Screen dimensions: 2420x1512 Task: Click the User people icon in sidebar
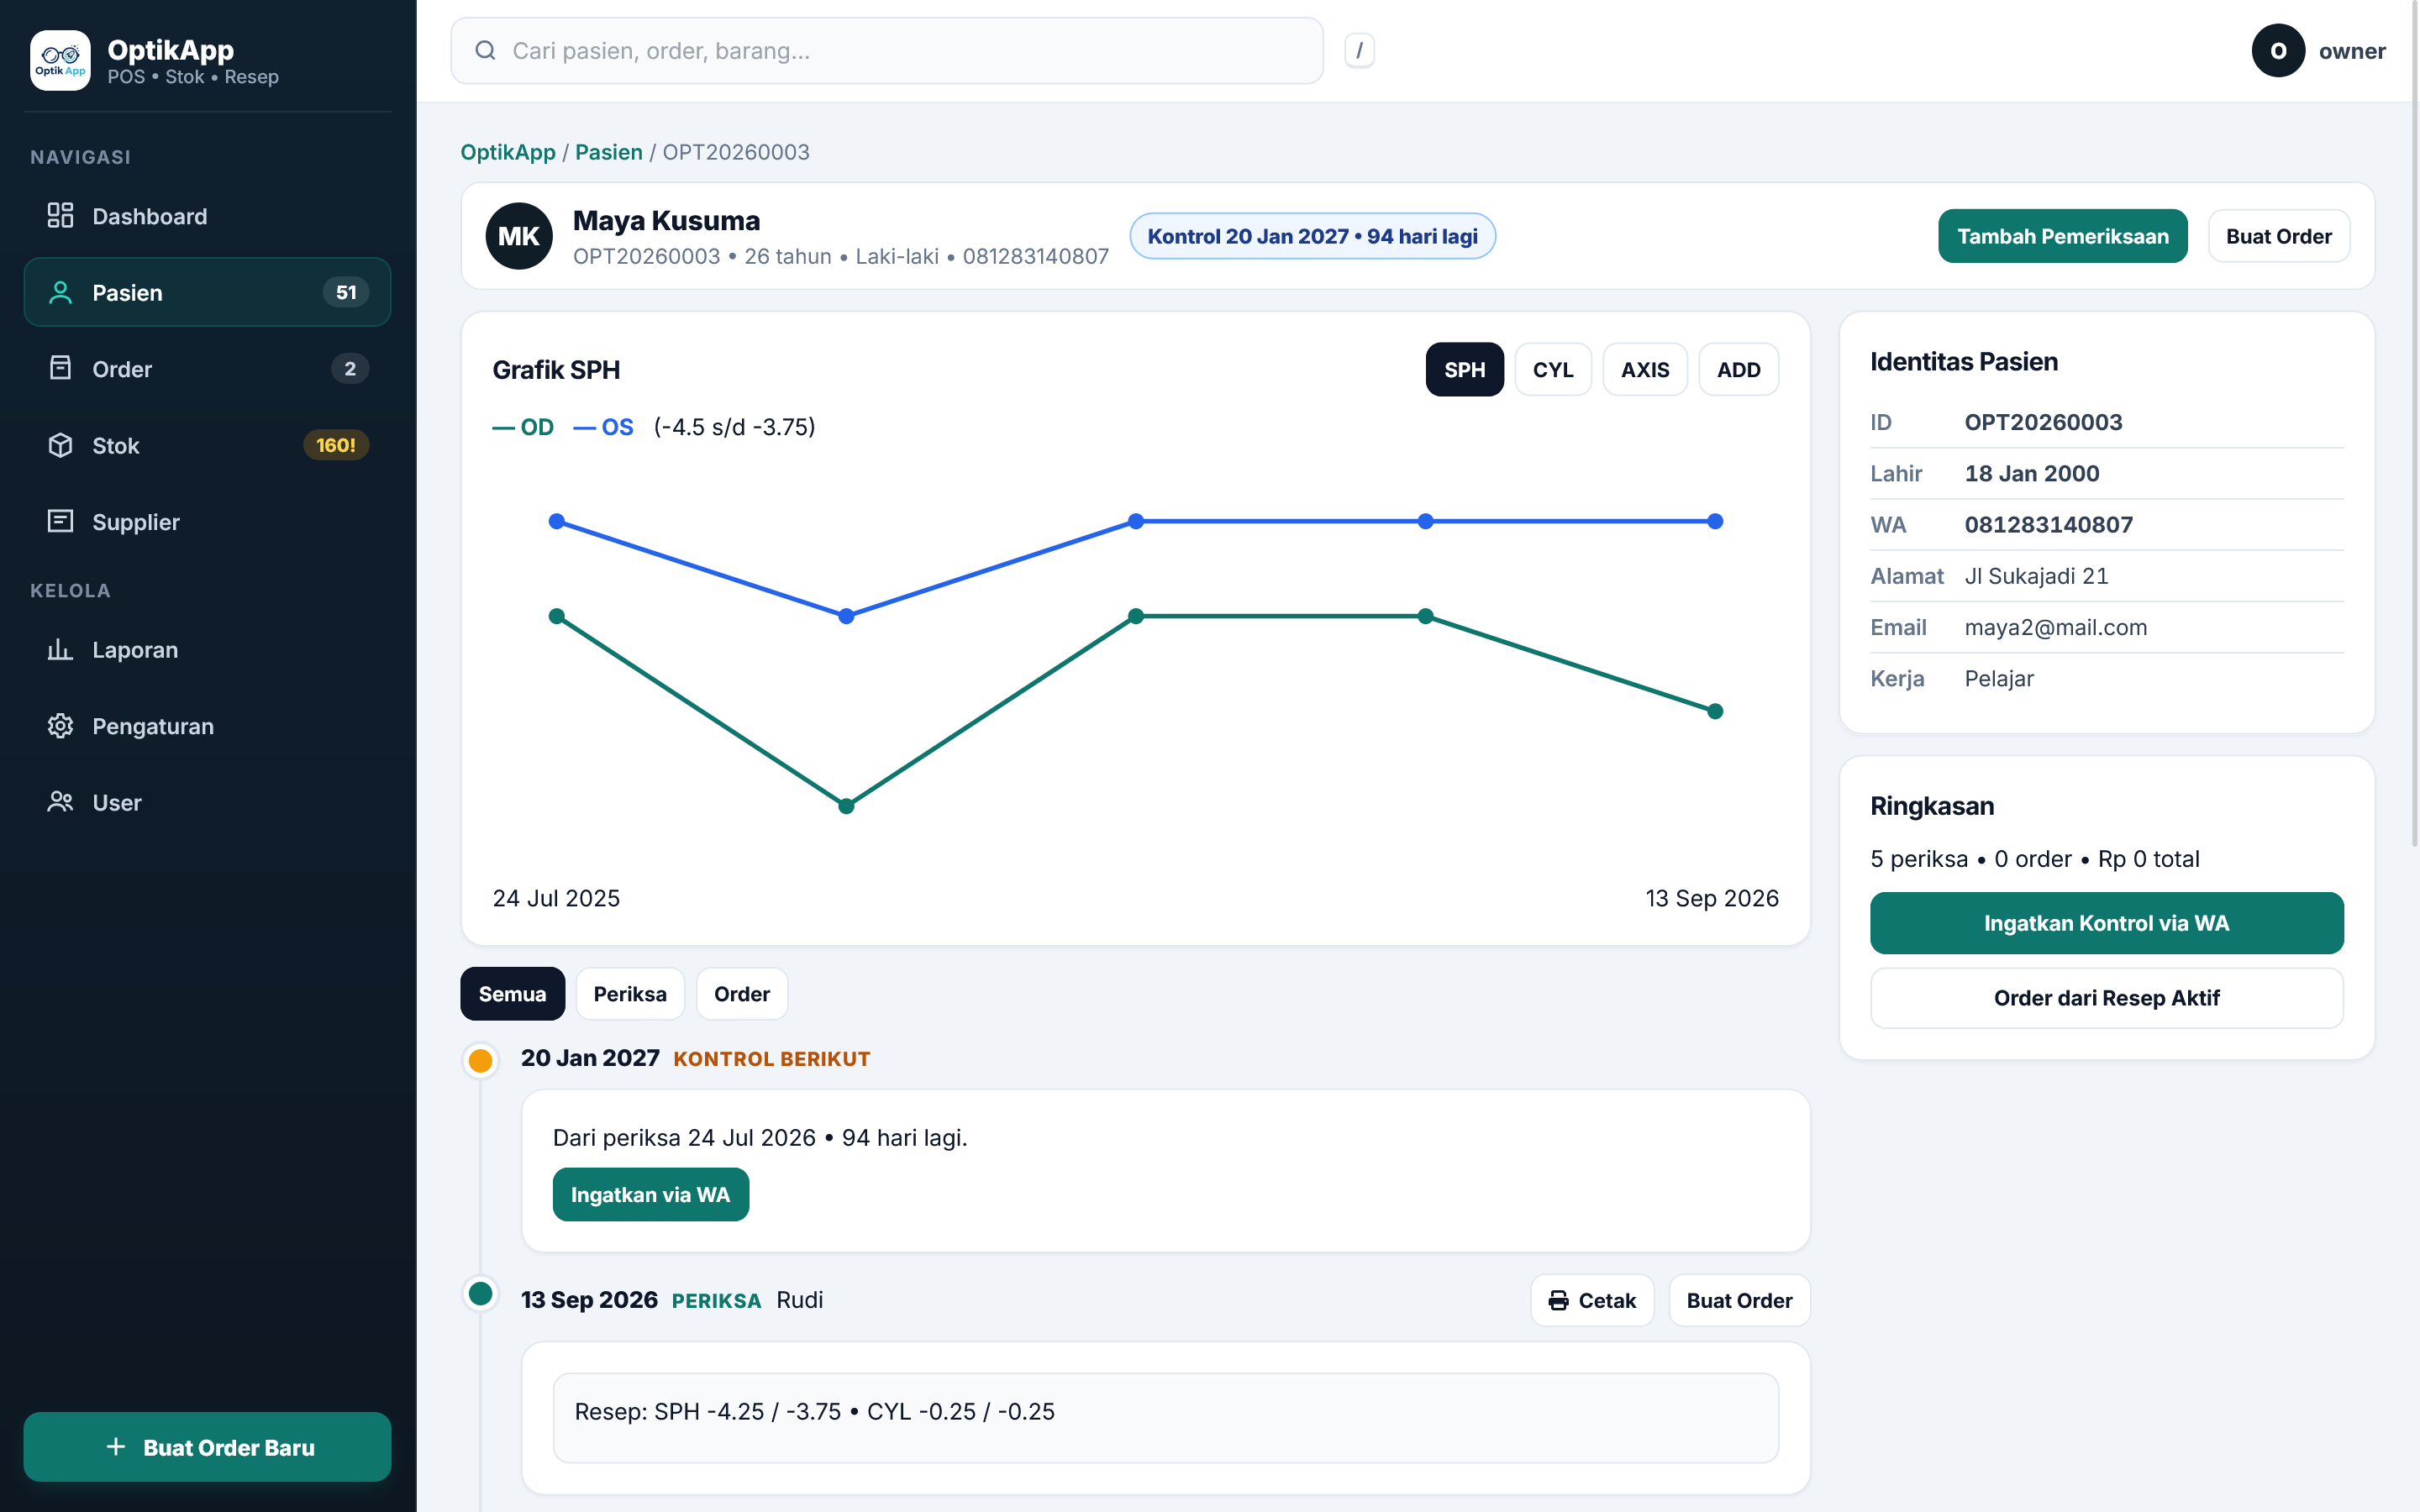point(60,802)
